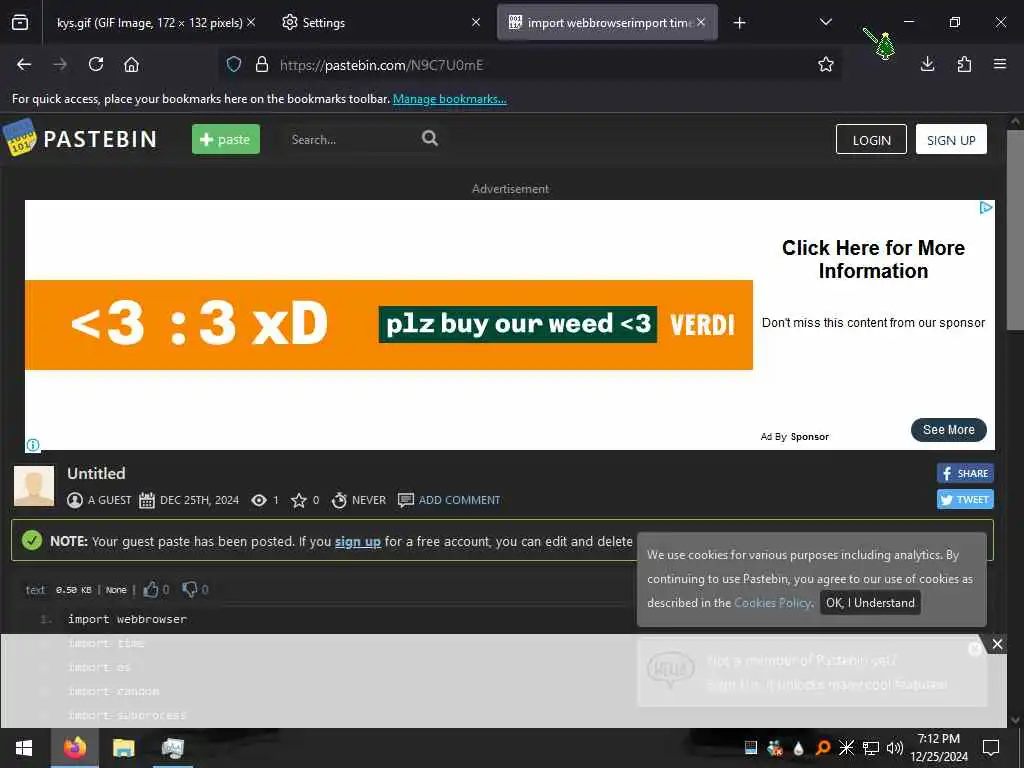
Task: Click the 'DEC 25TH, 2024' date label
Action: click(199, 500)
